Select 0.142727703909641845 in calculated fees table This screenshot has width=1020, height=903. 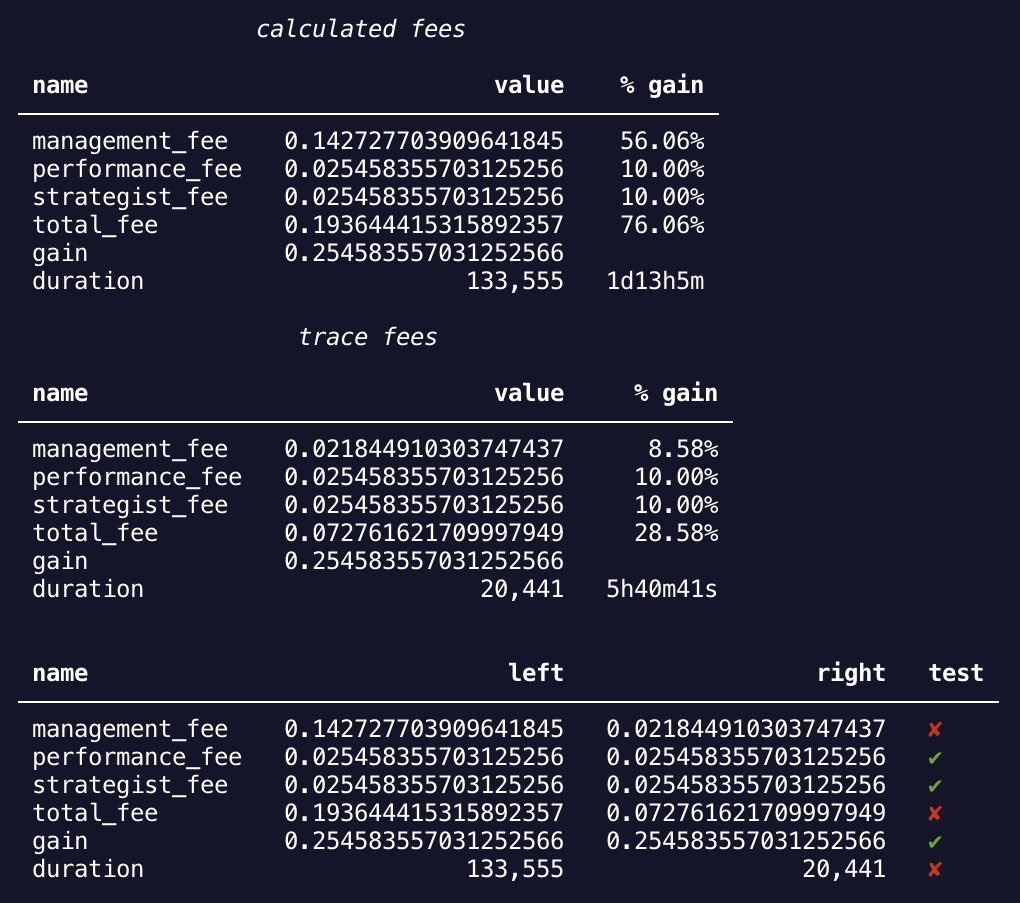pyautogui.click(x=424, y=141)
